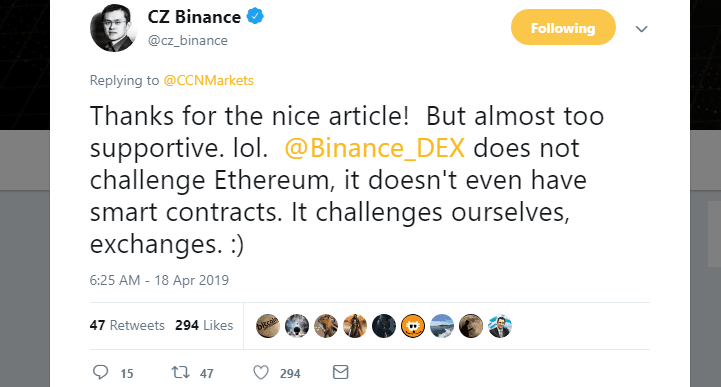
Task: Open the landscape photo liker avatar
Action: tap(442, 326)
